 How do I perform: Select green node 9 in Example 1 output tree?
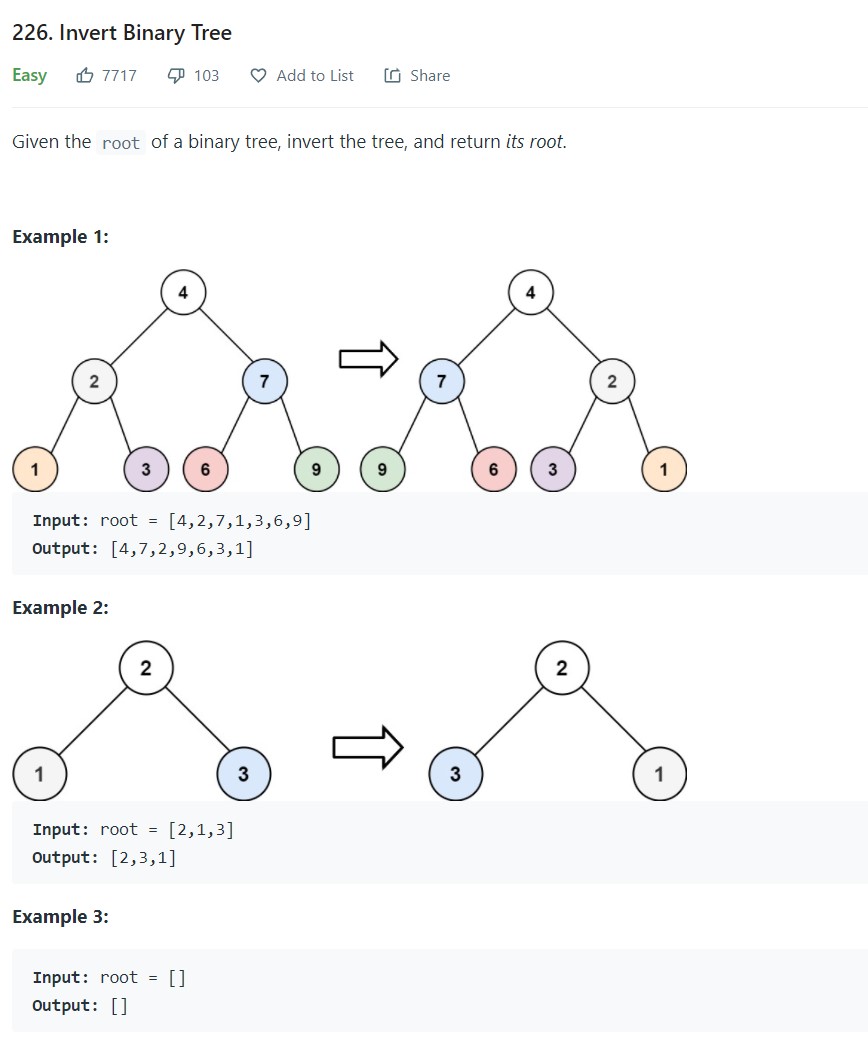pos(382,469)
